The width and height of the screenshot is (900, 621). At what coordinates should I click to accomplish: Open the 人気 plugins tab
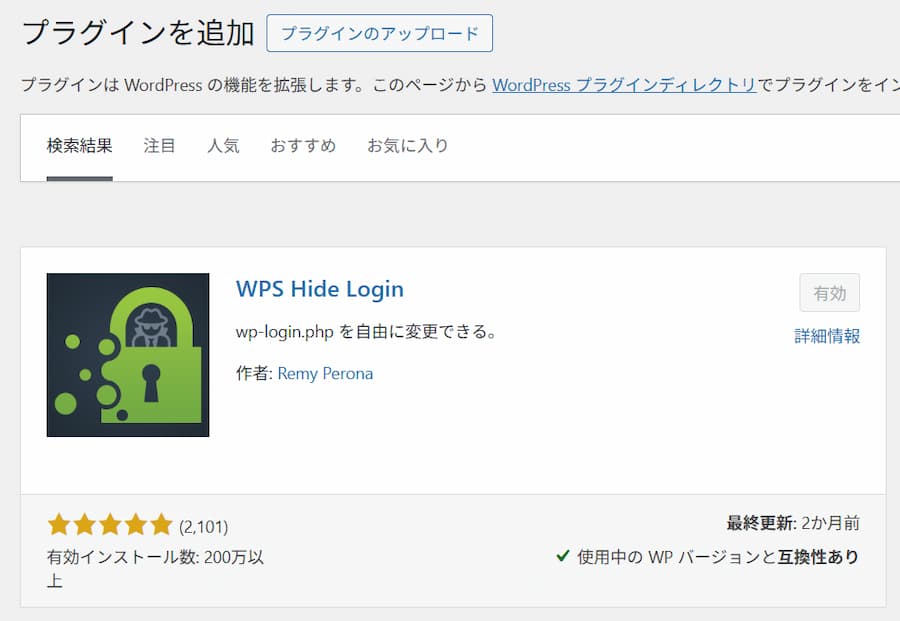224,145
